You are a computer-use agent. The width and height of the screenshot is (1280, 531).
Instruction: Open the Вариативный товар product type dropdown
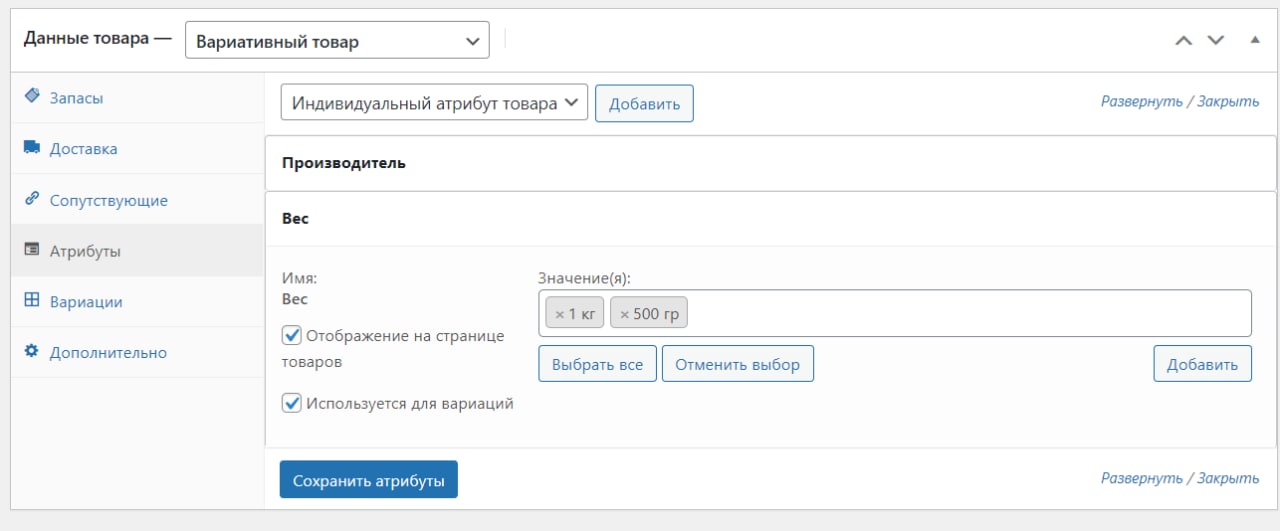pos(337,41)
